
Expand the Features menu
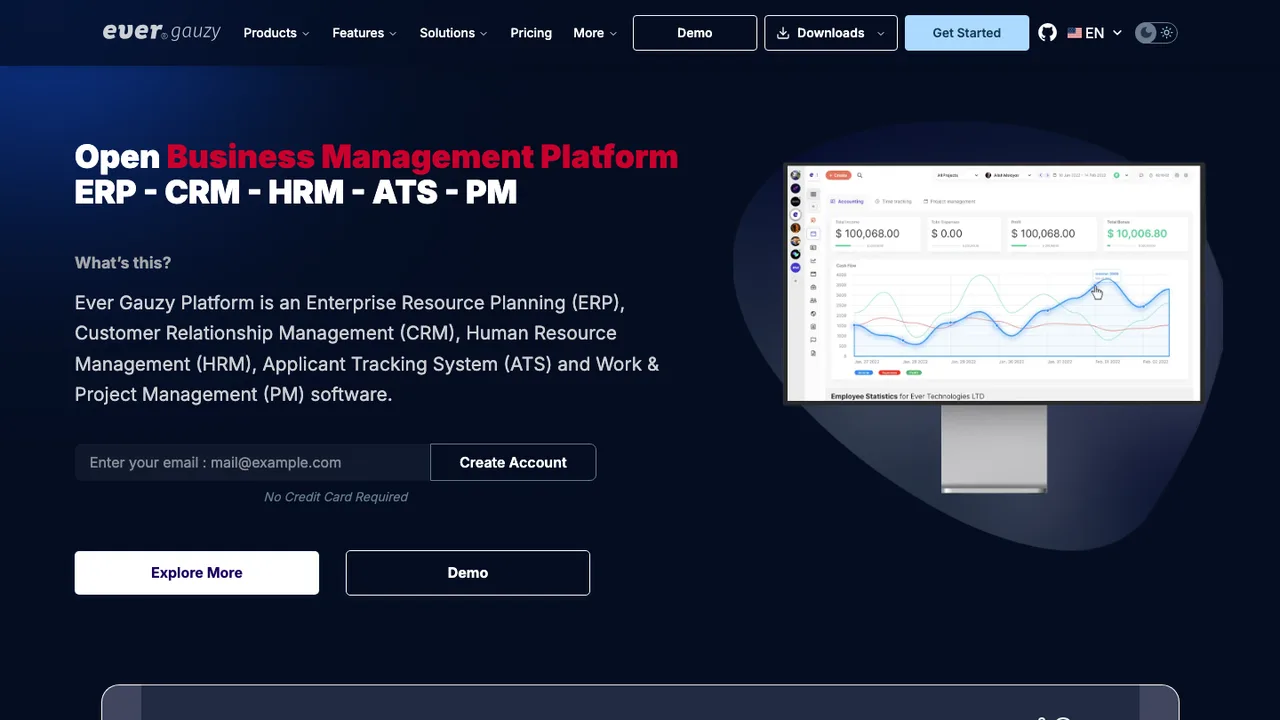click(x=365, y=33)
